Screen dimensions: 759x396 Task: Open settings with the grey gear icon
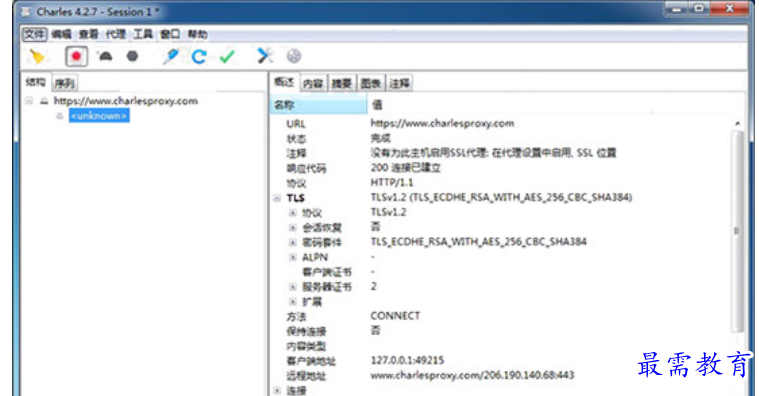click(x=294, y=56)
